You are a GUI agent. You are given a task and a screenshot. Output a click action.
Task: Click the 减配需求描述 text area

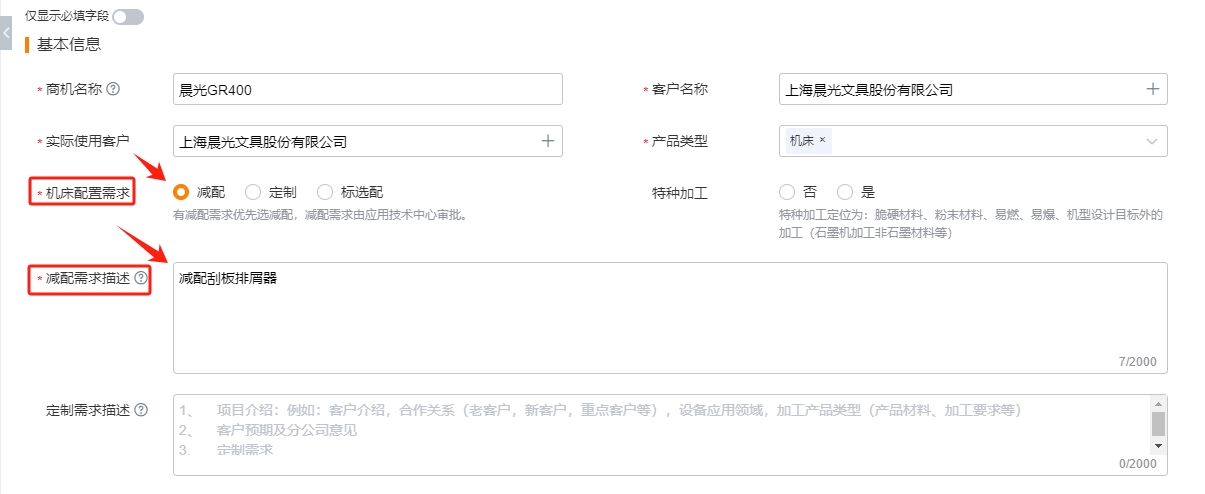pyautogui.click(x=670, y=318)
